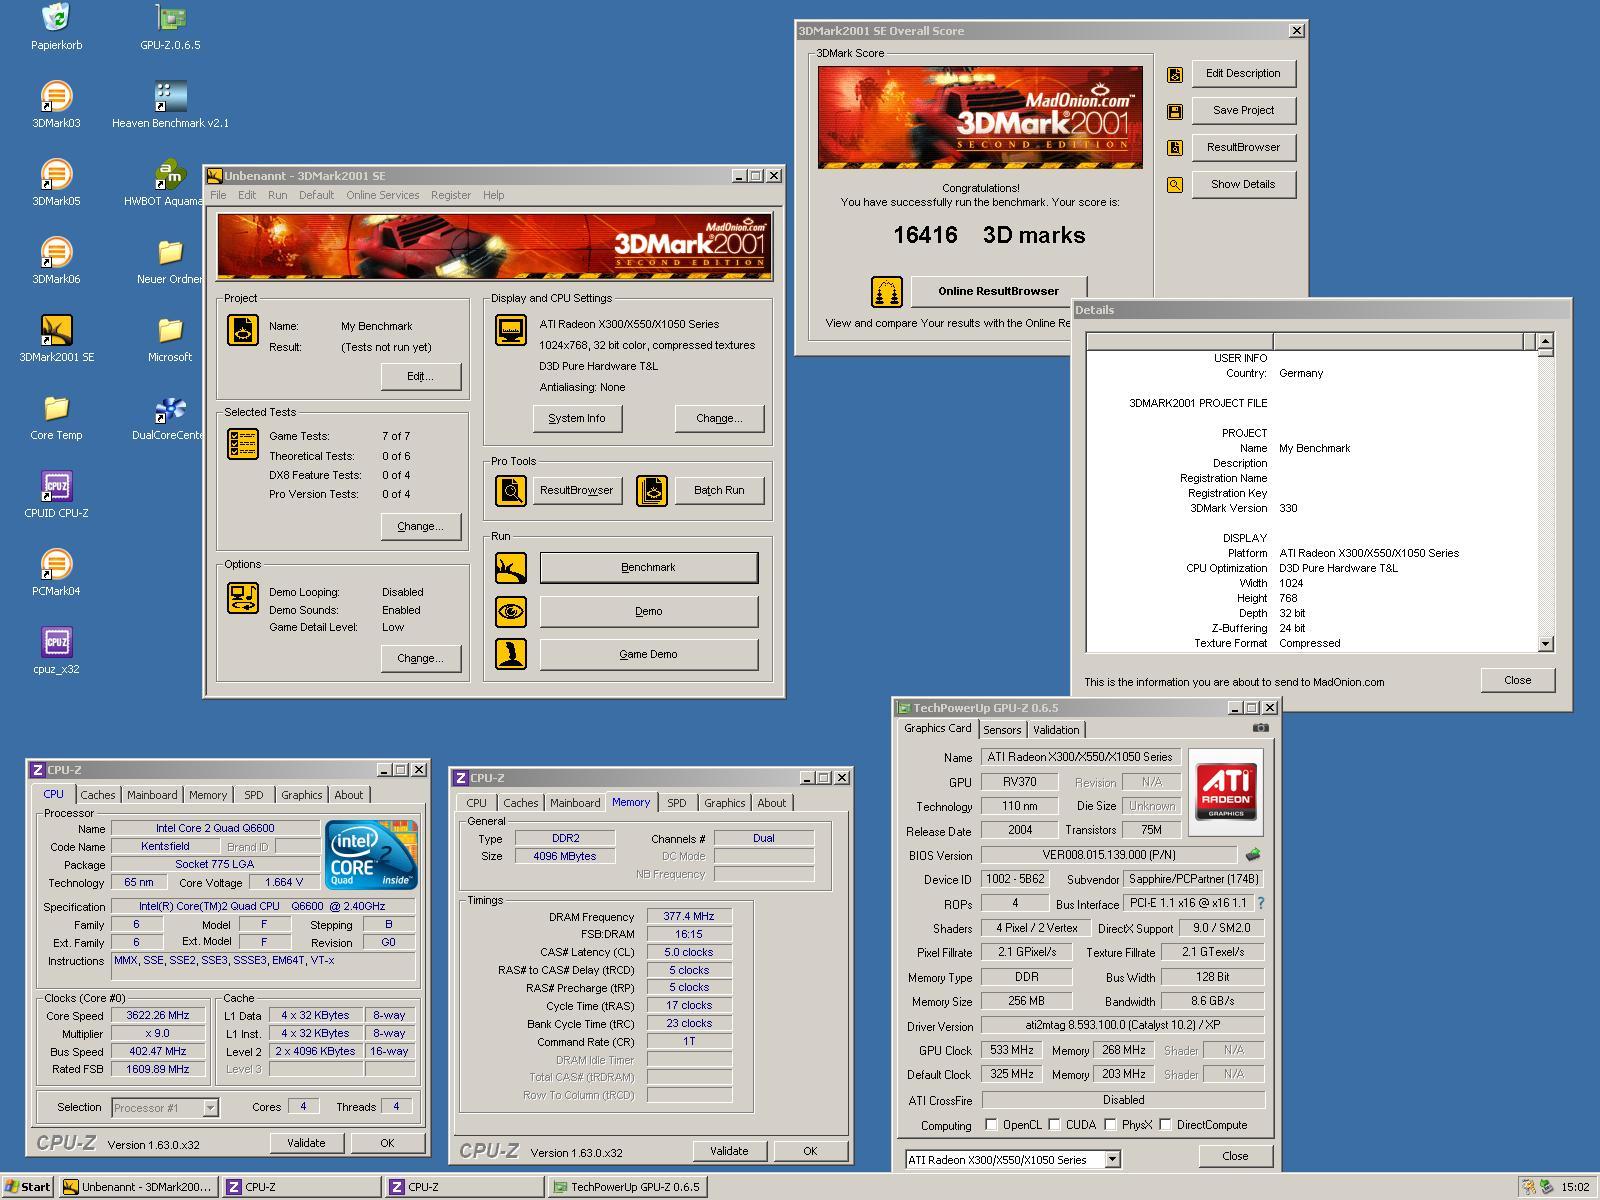Screen dimensions: 1600x1200
Task: Open the GPU-Z.0.6.5 desktop icon
Action: pos(171,17)
